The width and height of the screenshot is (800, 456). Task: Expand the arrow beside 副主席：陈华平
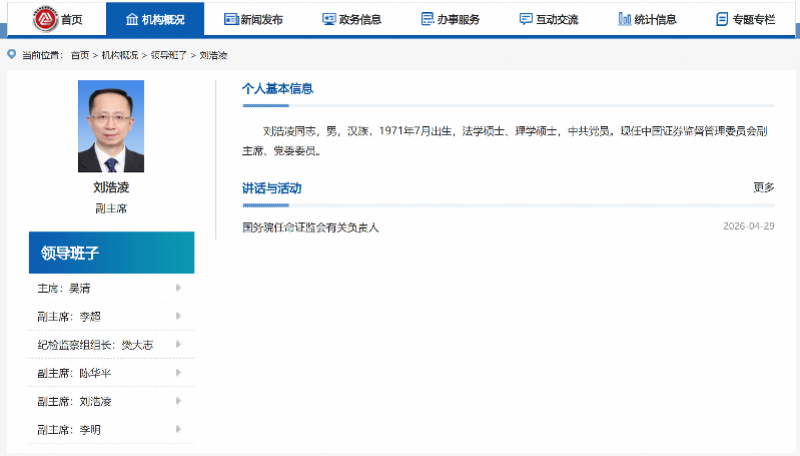click(x=178, y=372)
